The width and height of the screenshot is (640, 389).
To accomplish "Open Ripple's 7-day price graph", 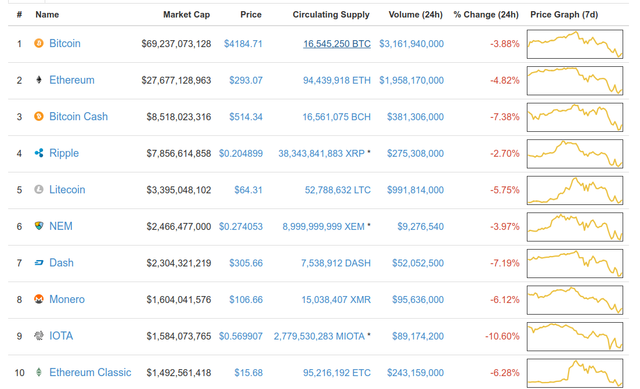I will pos(575,153).
